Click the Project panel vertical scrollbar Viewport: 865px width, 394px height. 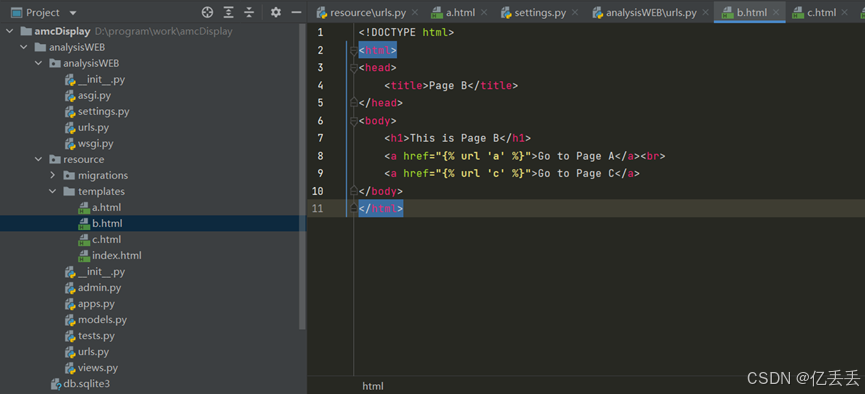302,177
